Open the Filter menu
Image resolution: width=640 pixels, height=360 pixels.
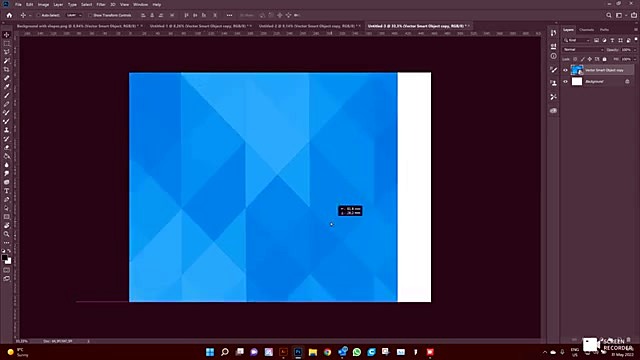[101, 4]
